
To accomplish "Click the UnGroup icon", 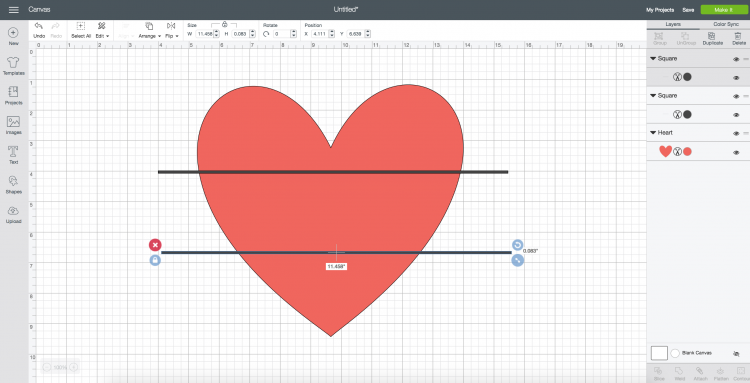I will point(685,39).
